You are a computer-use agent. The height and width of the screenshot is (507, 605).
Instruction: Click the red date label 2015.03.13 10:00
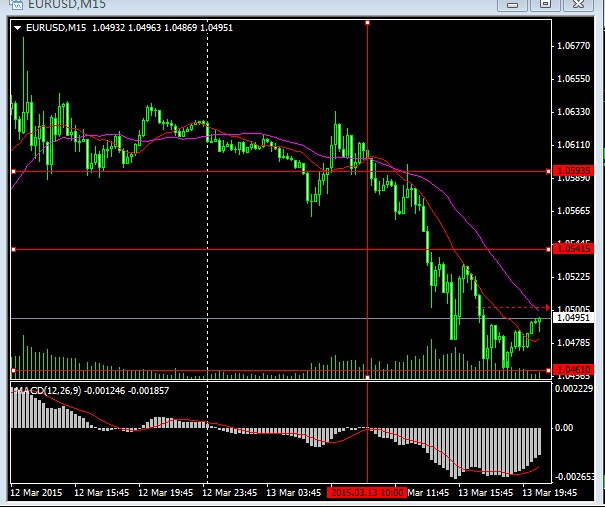pos(367,492)
